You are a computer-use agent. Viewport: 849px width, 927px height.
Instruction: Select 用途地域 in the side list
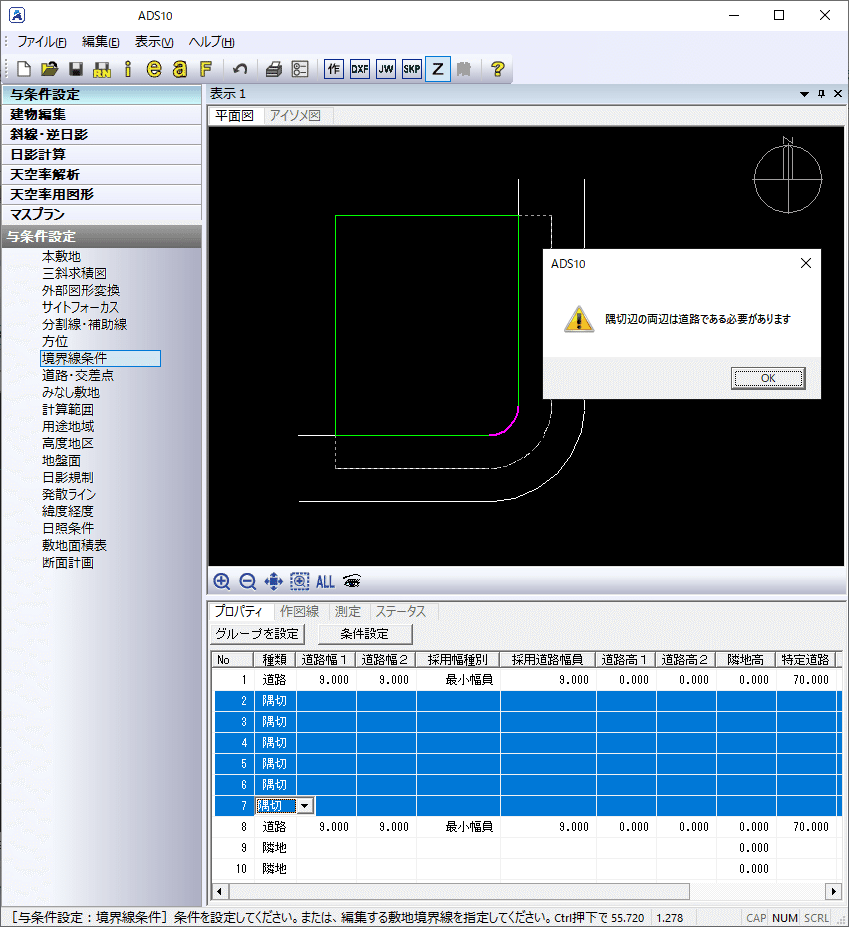(x=68, y=427)
